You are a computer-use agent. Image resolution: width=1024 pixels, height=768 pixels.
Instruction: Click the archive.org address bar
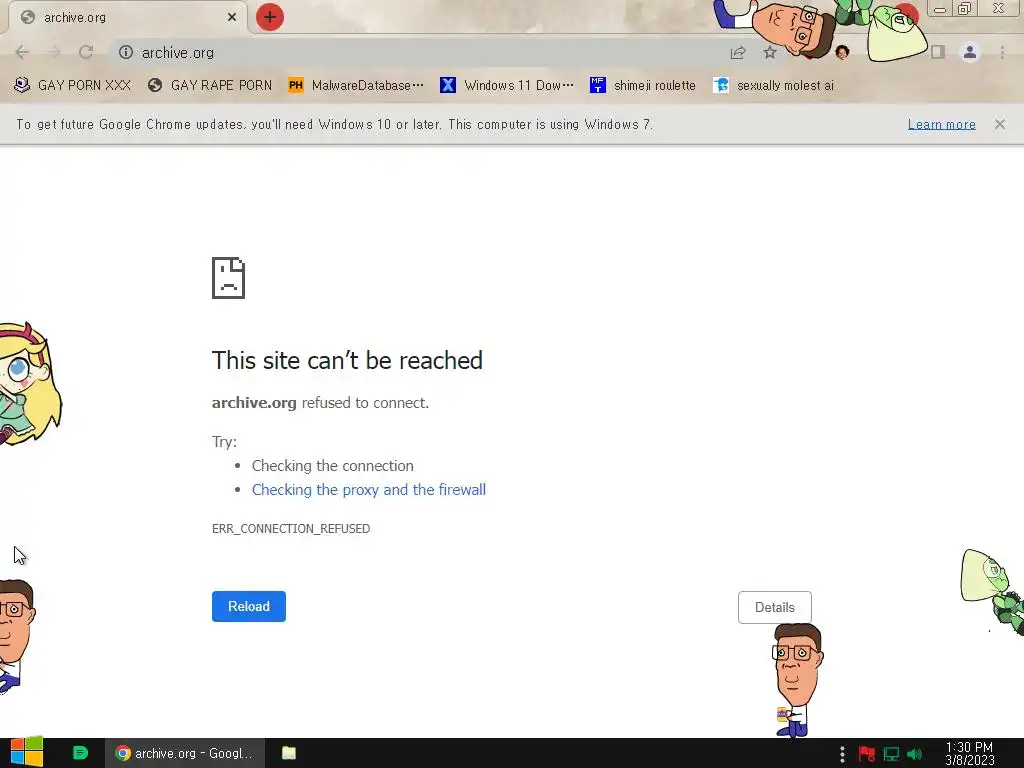tap(418, 52)
